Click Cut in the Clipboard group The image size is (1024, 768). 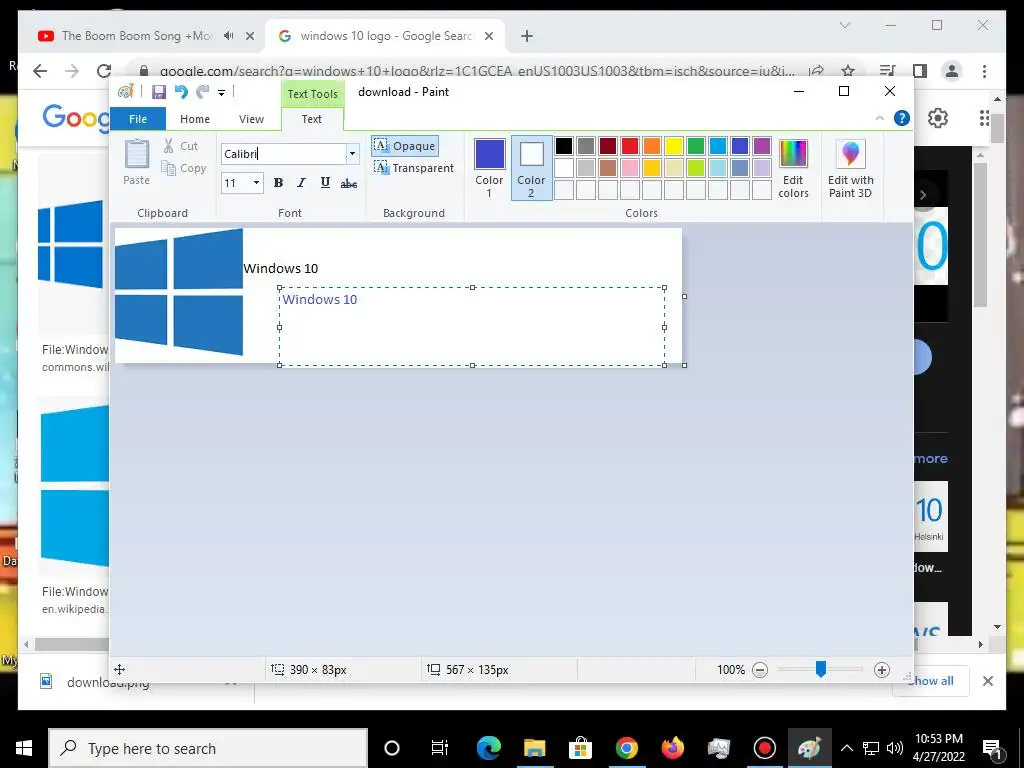(x=181, y=146)
